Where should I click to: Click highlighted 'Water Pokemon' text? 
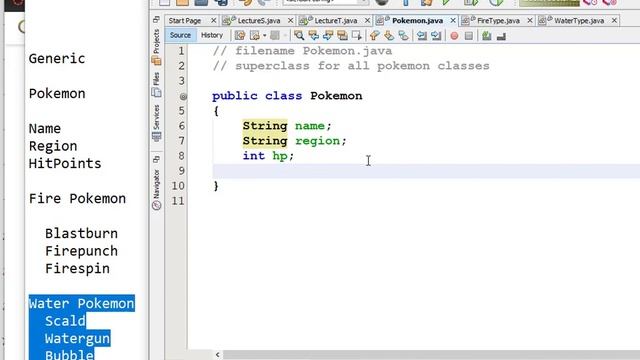click(81, 303)
